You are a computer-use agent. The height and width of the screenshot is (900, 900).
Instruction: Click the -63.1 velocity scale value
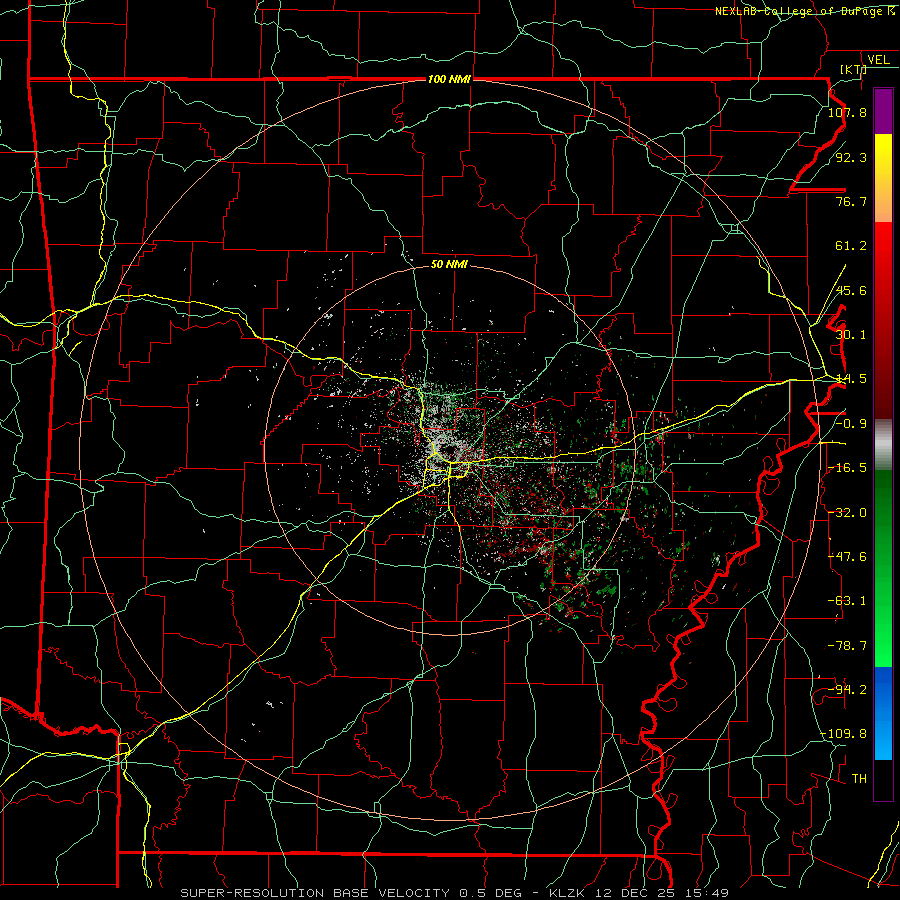[x=847, y=601]
